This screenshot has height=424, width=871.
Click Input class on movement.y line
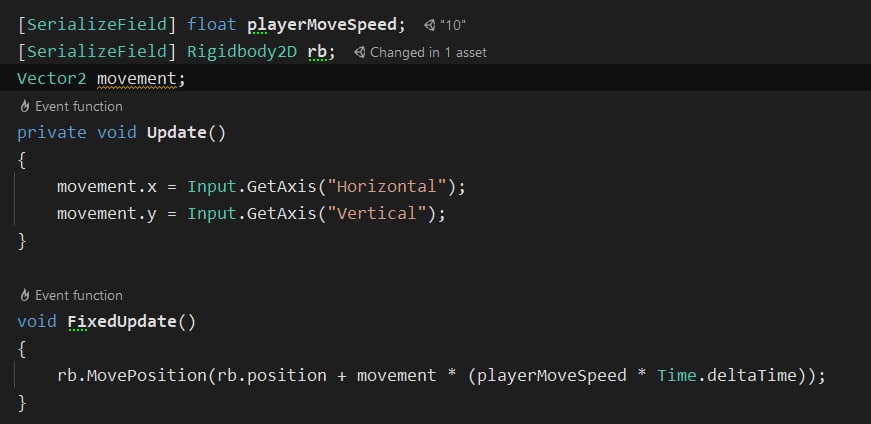(212, 213)
